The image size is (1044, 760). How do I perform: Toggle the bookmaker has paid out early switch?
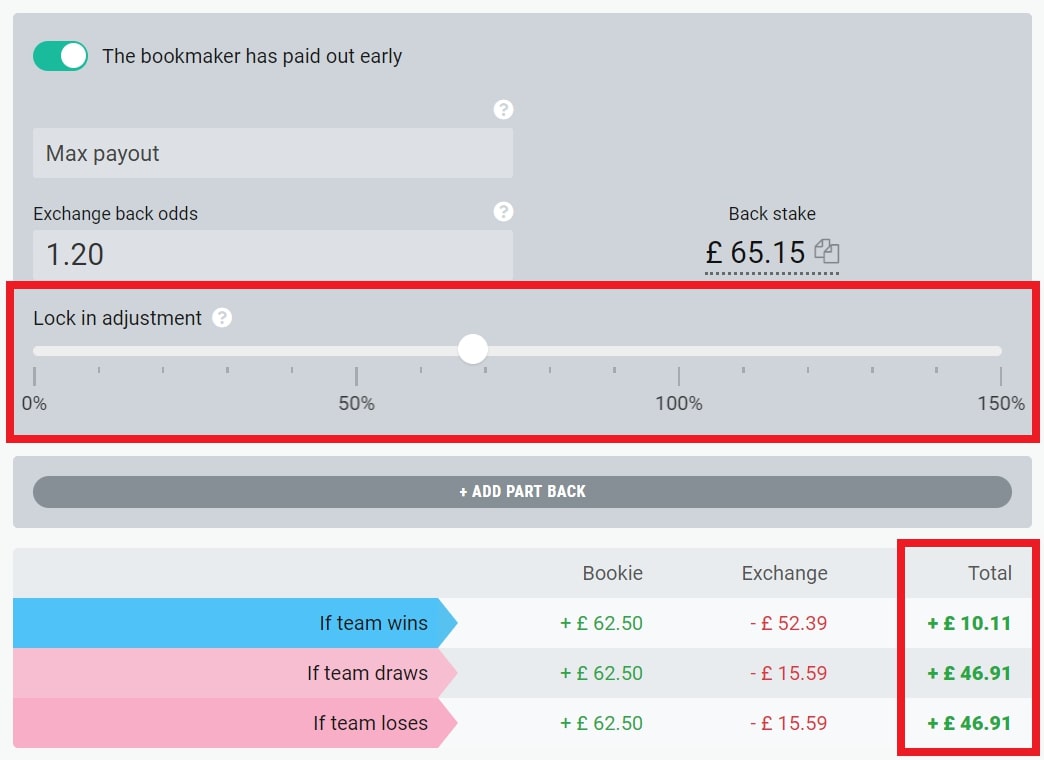click(60, 56)
